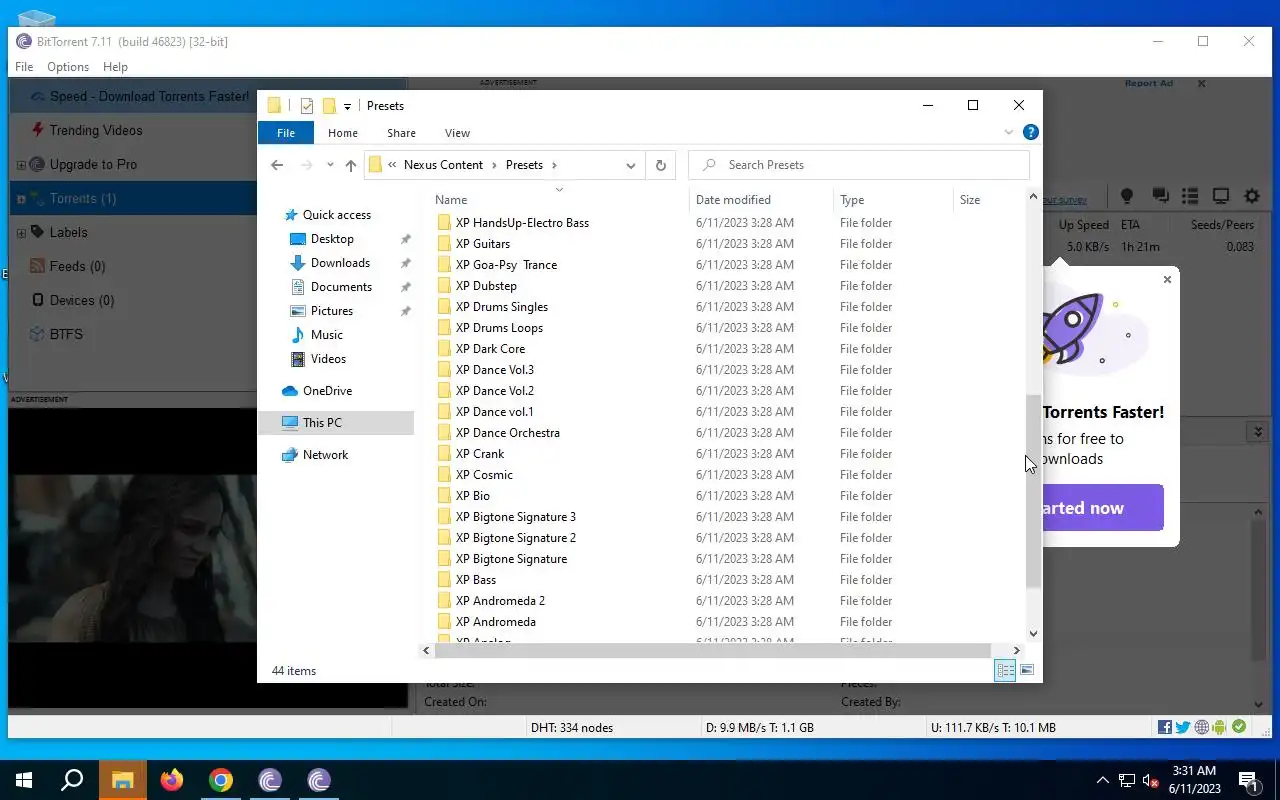Launch Firefox from the taskbar
1280x800 pixels.
click(x=172, y=780)
